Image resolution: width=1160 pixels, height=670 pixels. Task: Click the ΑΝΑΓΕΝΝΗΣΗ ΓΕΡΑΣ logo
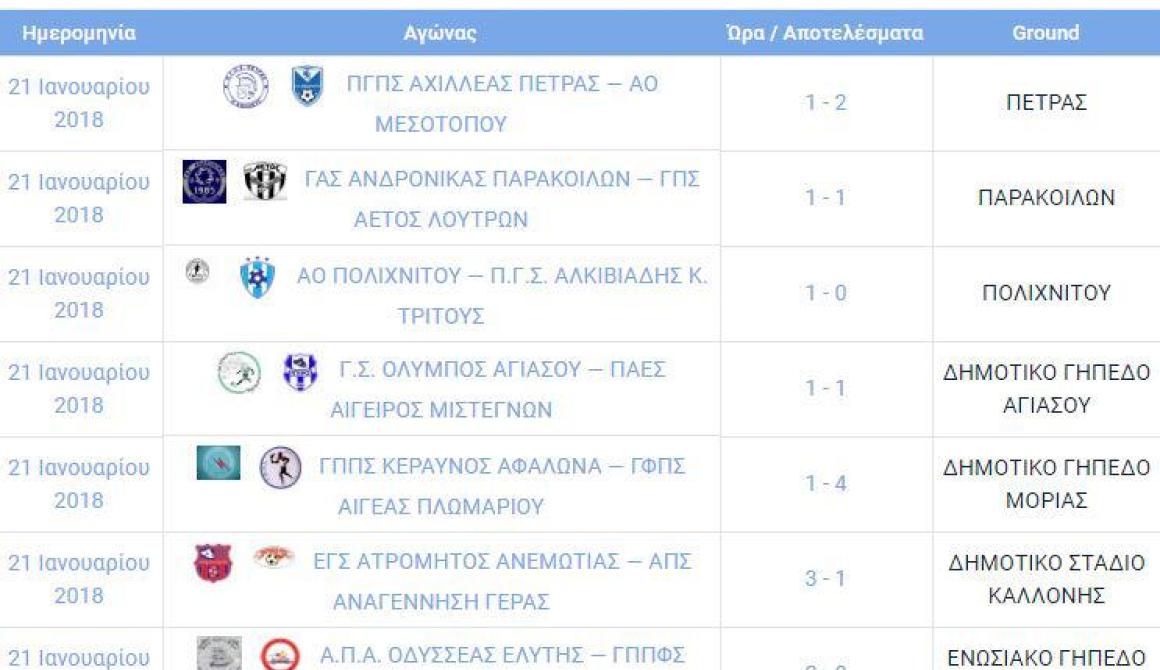274,557
